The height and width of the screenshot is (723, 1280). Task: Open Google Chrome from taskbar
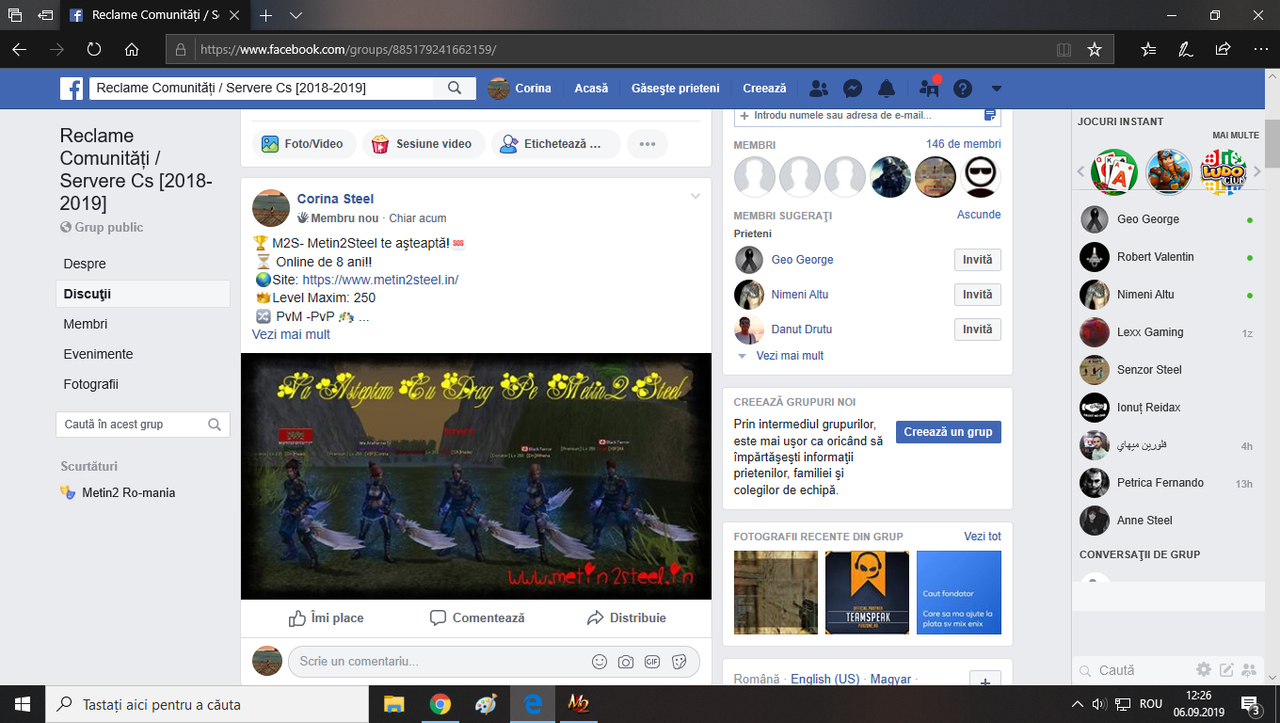pyautogui.click(x=440, y=704)
